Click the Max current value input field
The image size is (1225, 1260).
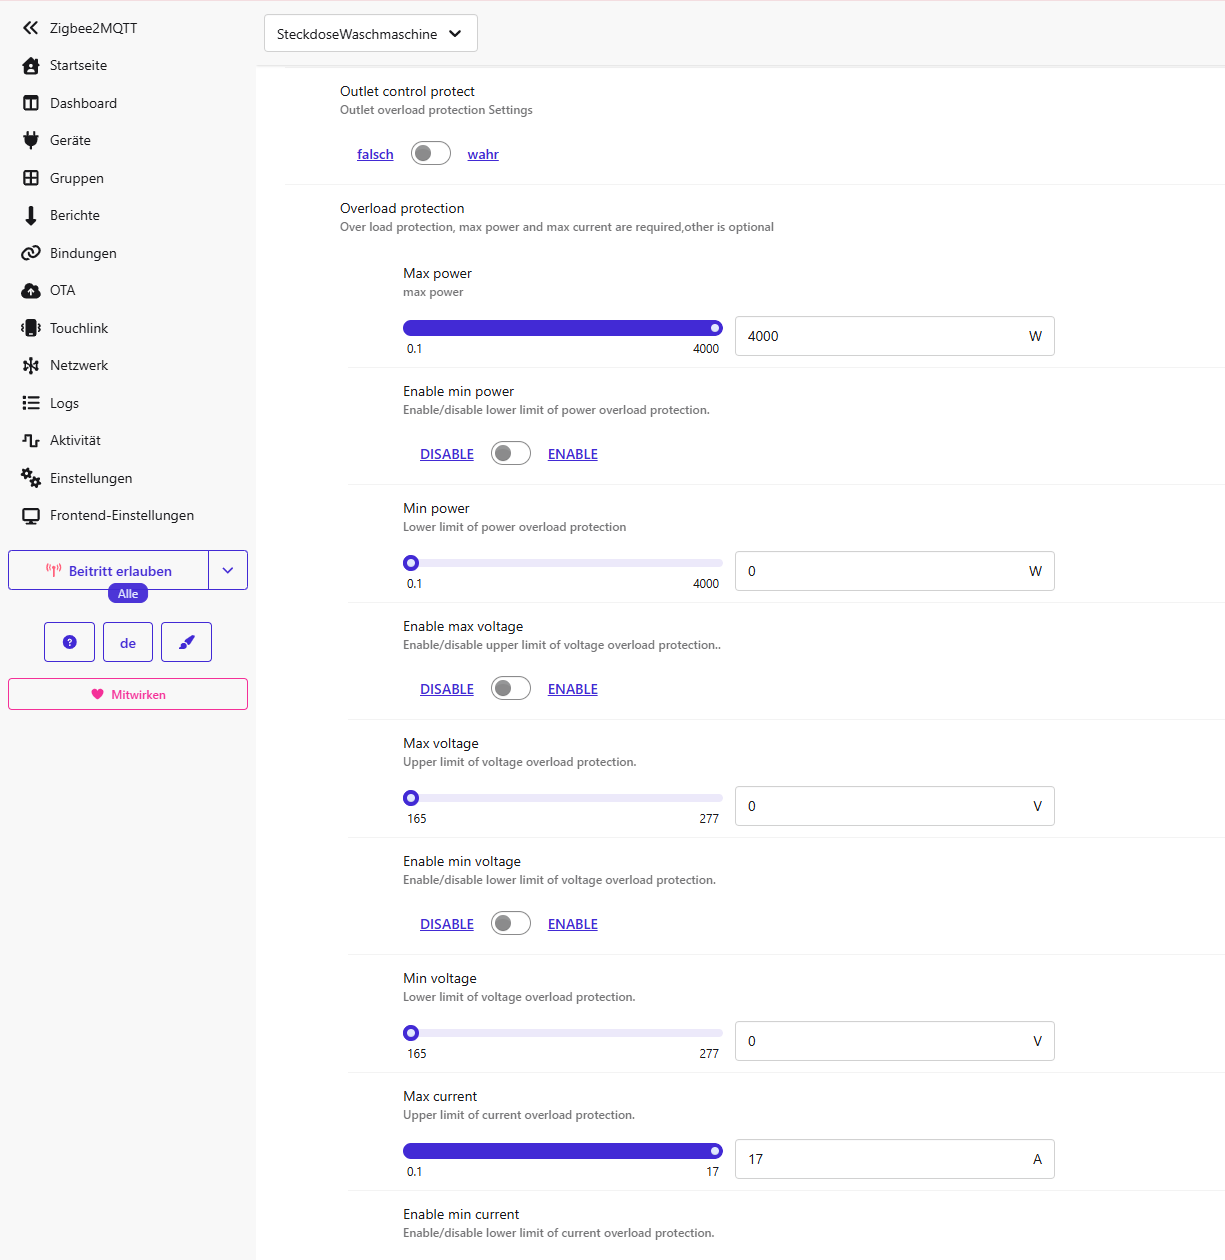[885, 1159]
